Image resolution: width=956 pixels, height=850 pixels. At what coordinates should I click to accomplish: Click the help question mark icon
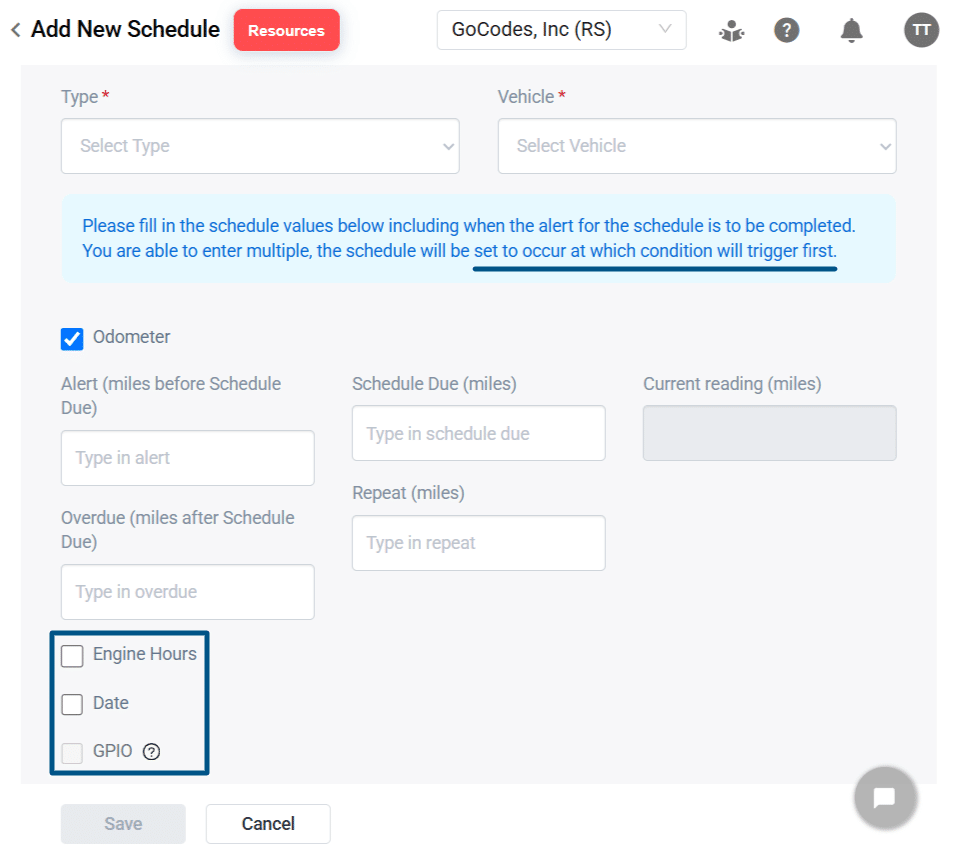pyautogui.click(x=787, y=29)
